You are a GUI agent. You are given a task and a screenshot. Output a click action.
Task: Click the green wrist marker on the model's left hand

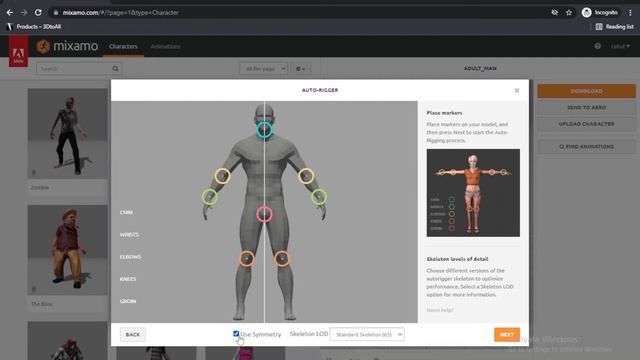tap(319, 197)
